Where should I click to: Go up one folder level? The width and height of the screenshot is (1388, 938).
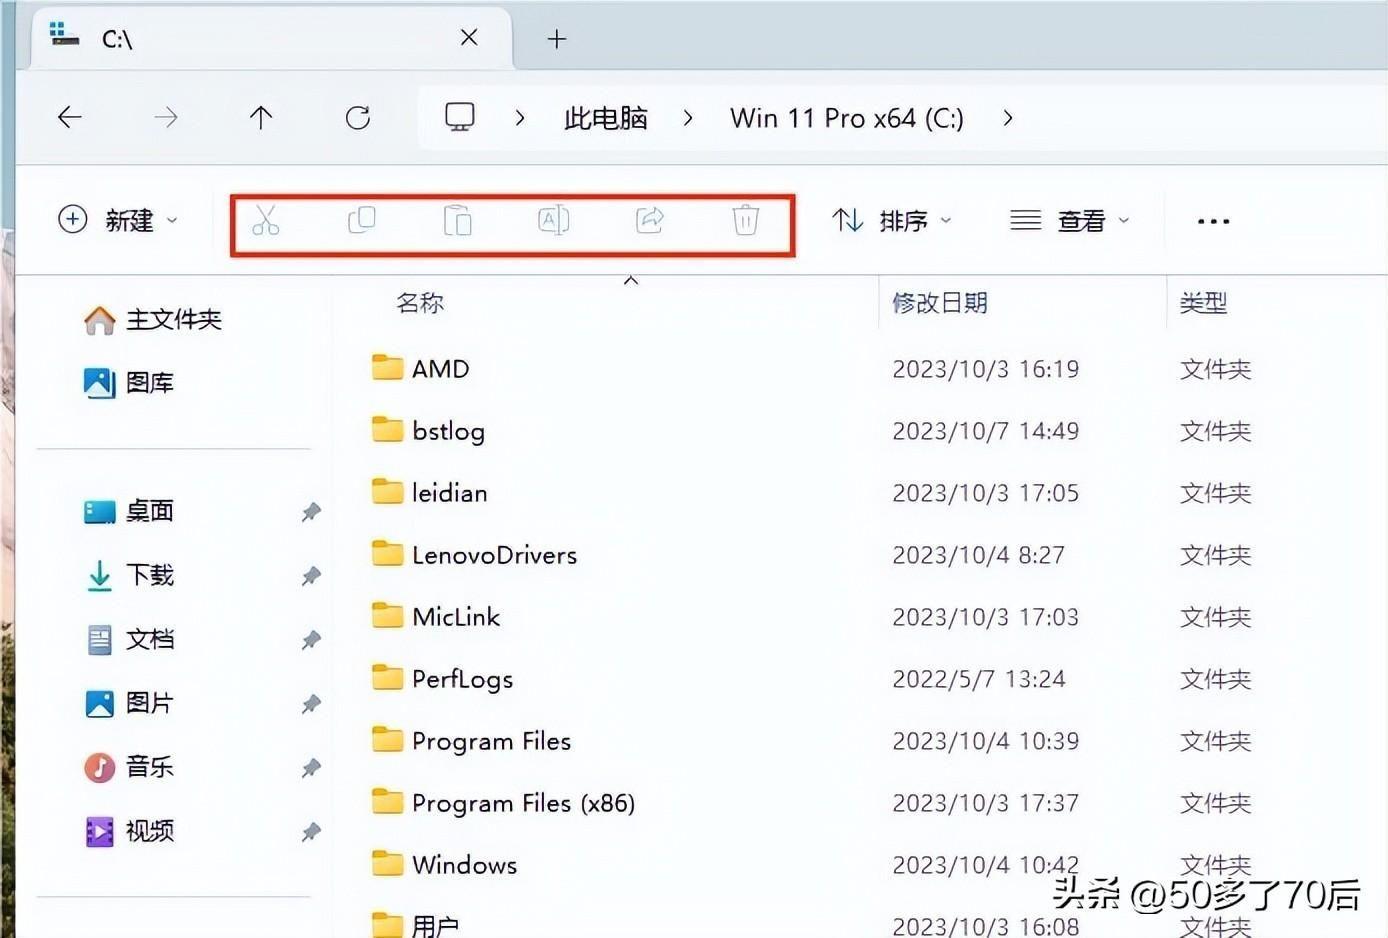[x=261, y=117]
